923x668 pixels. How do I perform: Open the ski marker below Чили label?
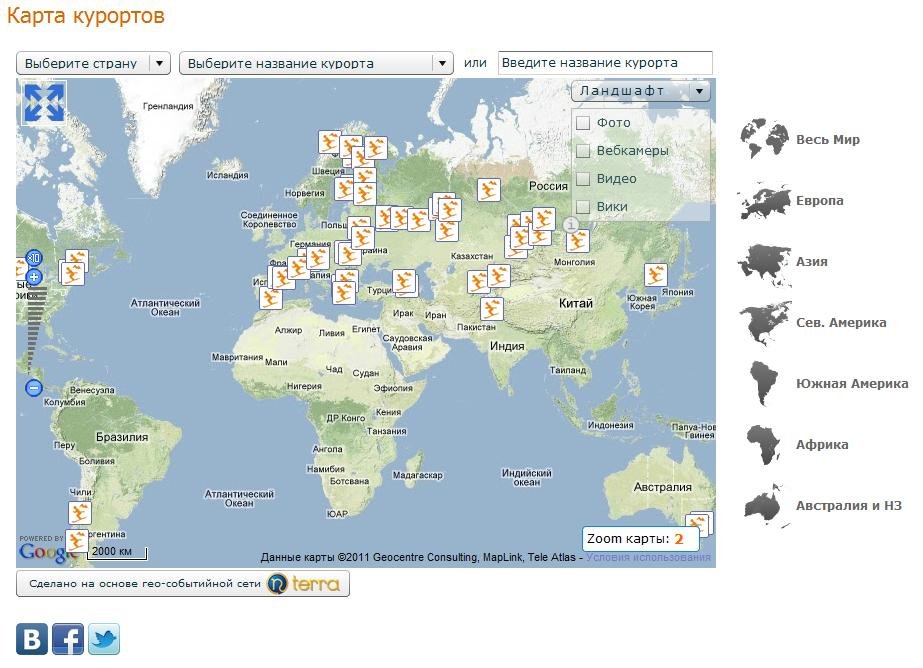point(79,513)
